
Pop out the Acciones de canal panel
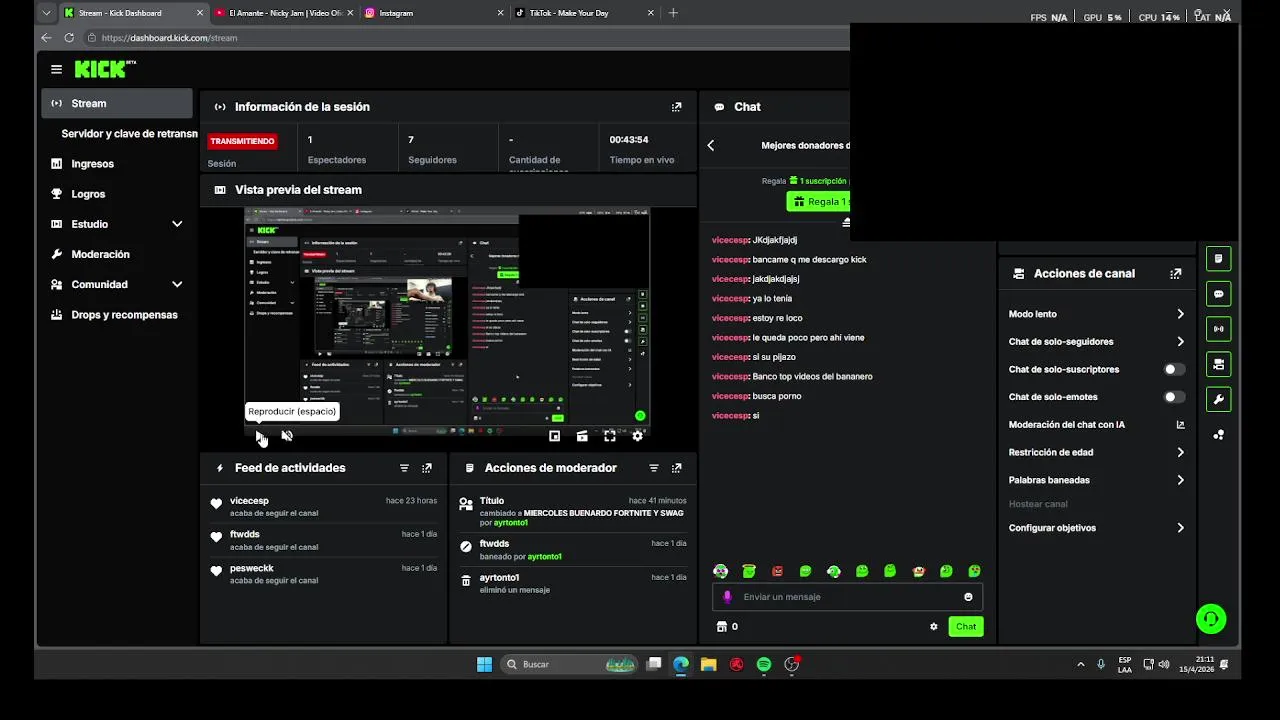(x=1176, y=274)
